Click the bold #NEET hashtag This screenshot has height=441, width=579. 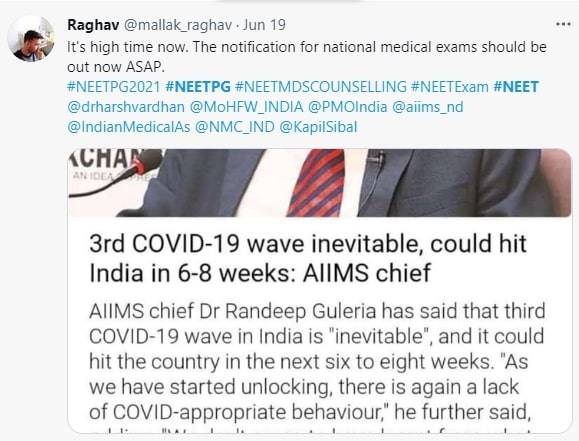516,87
